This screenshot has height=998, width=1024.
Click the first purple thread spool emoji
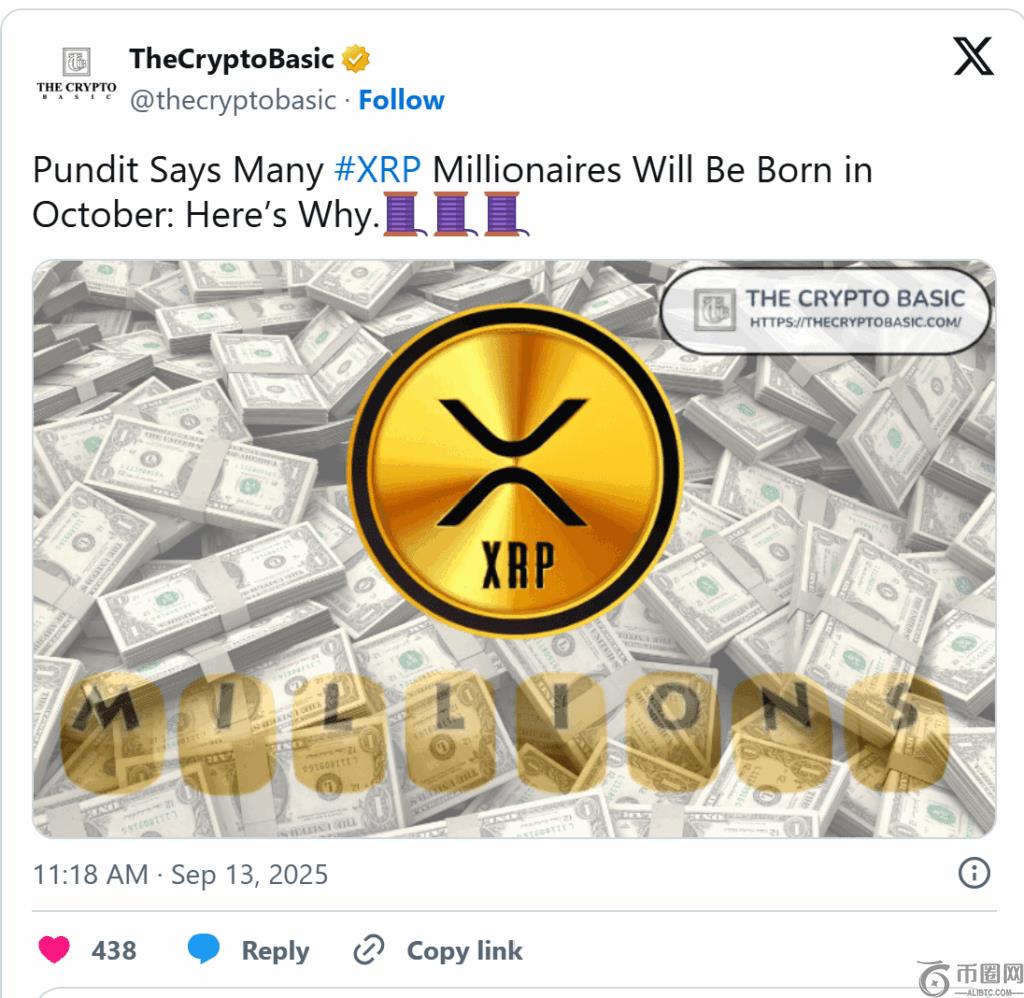[x=402, y=214]
